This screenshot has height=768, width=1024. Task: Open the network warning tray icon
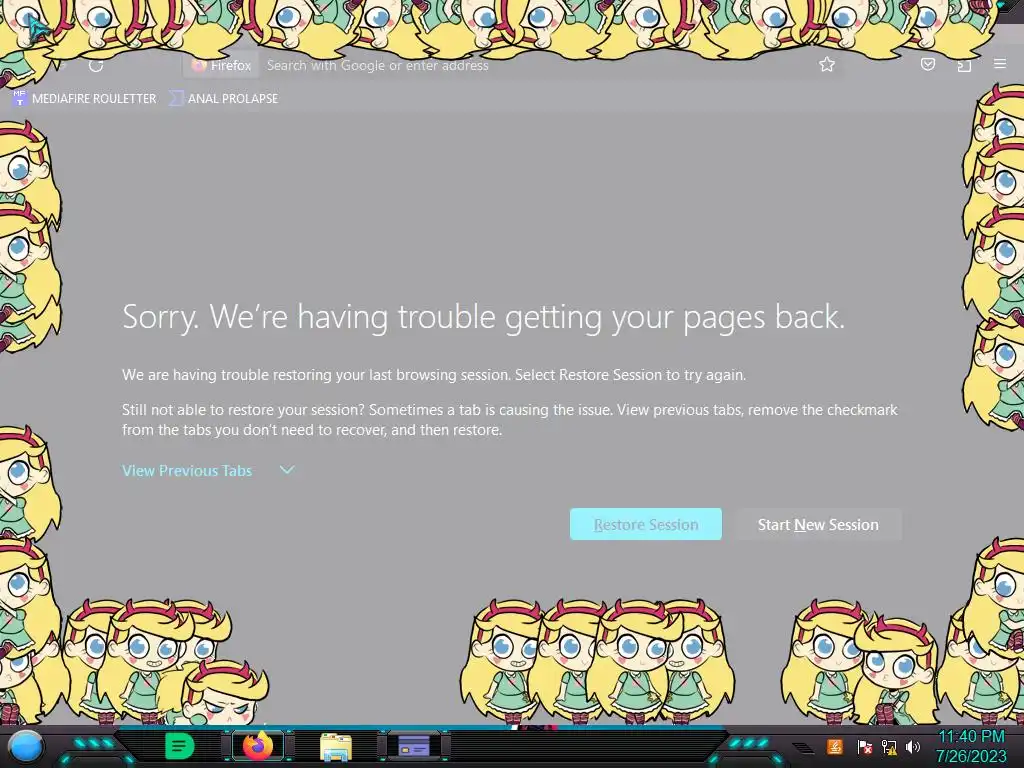coord(889,746)
